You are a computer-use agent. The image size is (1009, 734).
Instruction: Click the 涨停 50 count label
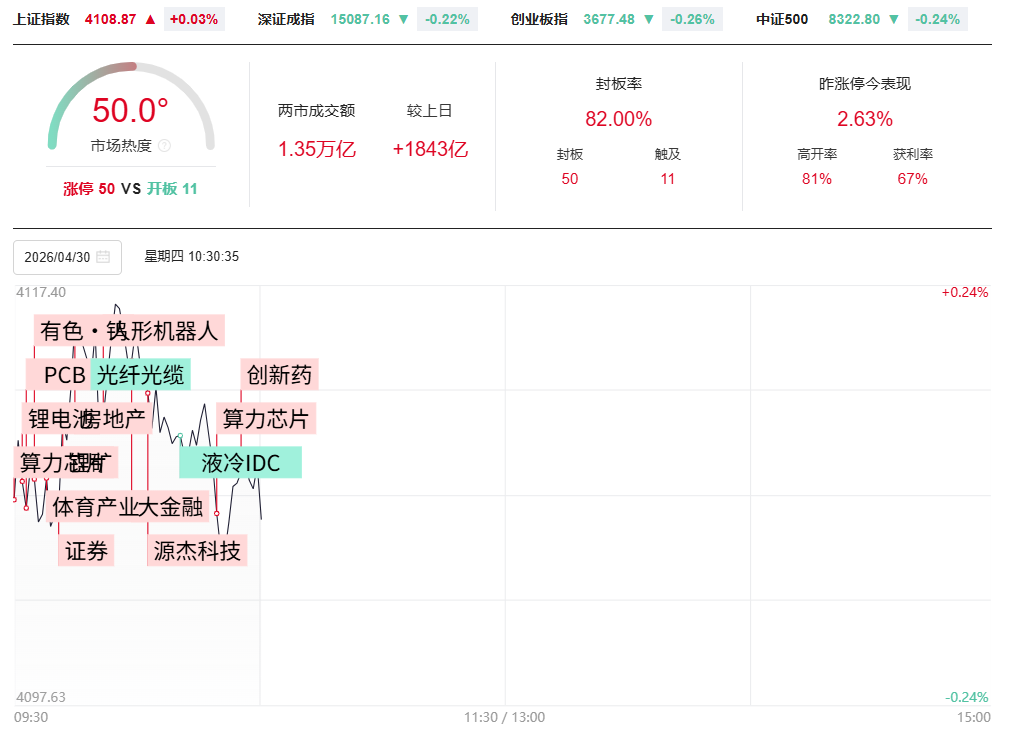coord(89,188)
